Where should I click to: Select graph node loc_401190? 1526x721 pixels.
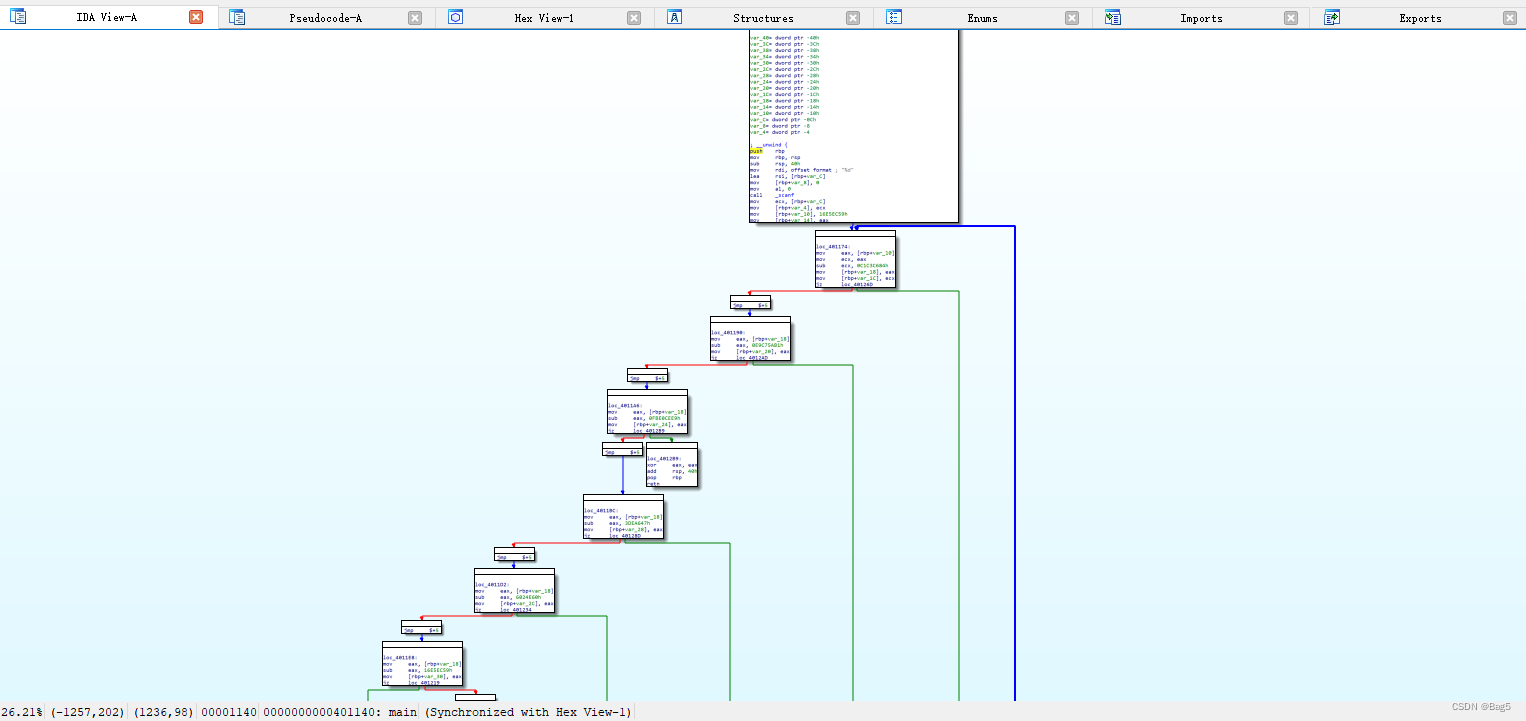(x=750, y=339)
